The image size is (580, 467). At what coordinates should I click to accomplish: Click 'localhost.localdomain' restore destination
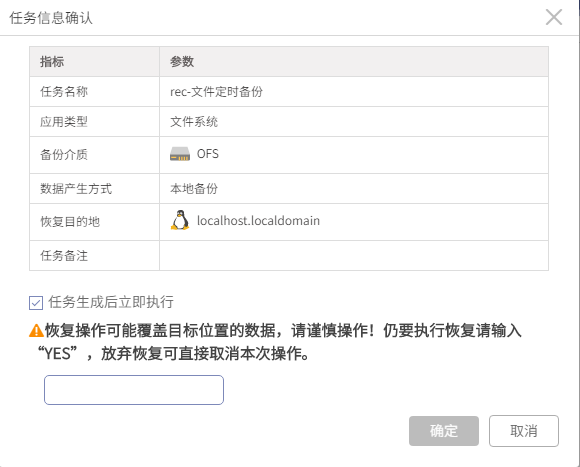click(258, 221)
